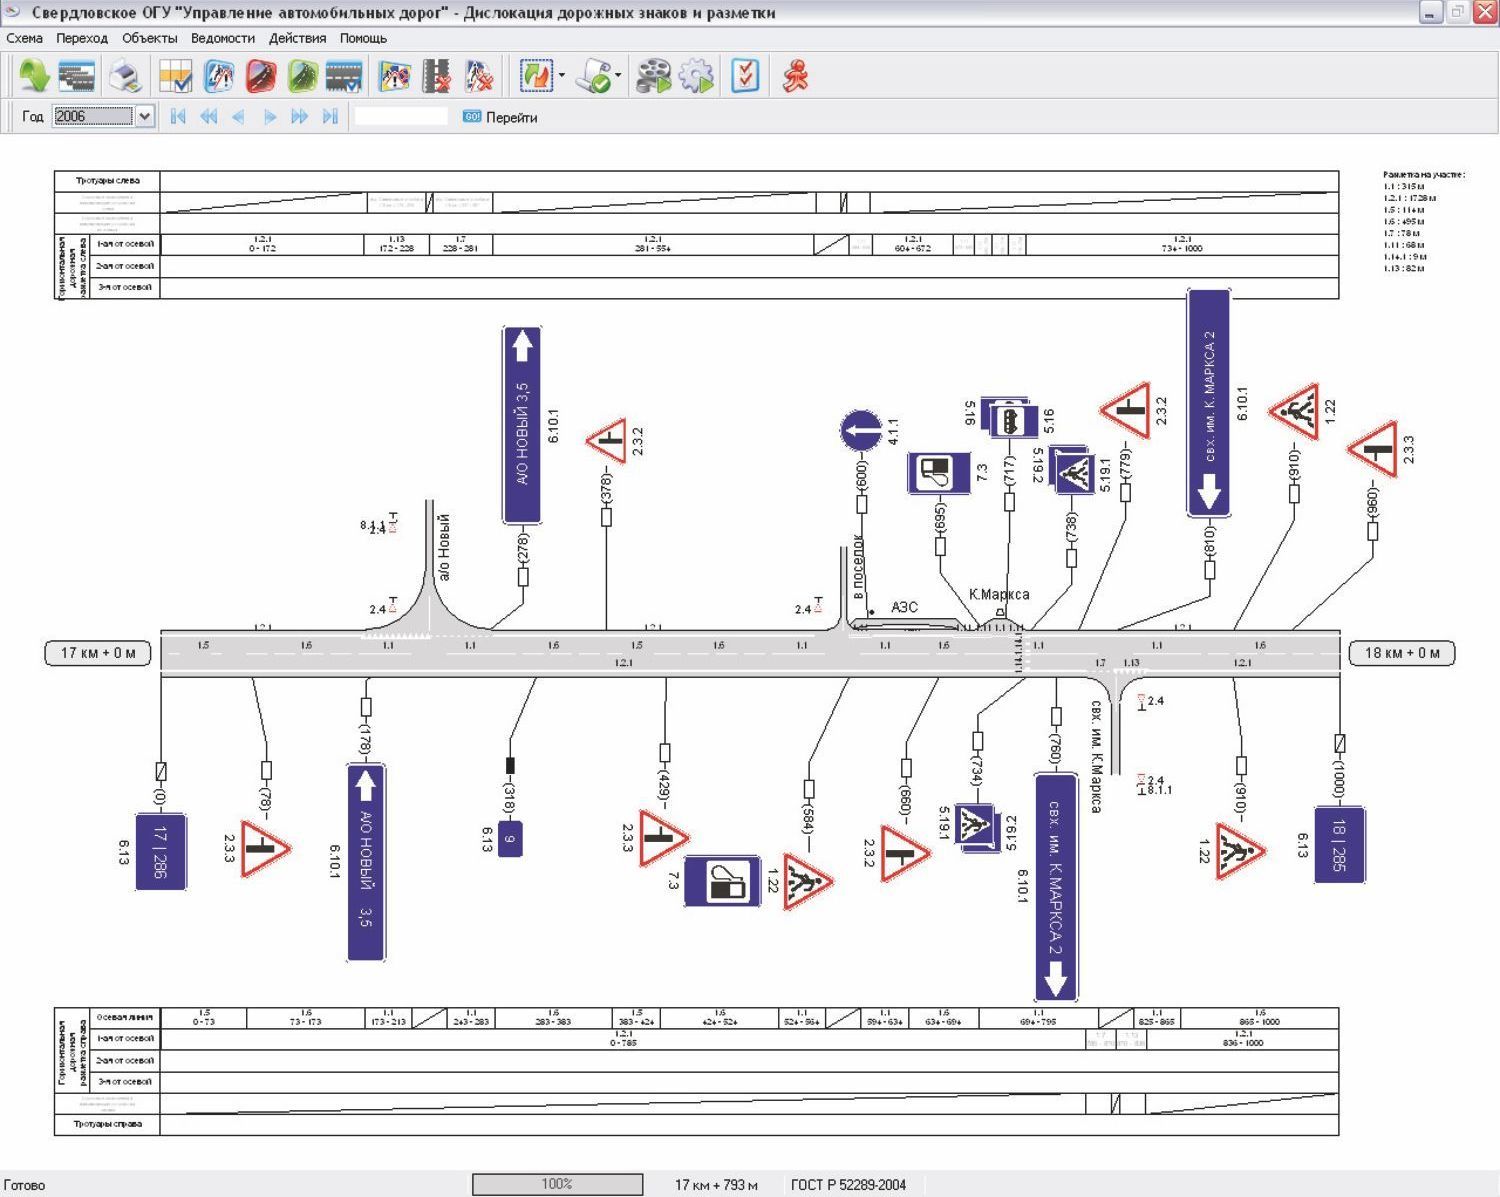Jump to the last section navigation arrow
The image size is (1500, 1197).
(x=330, y=117)
